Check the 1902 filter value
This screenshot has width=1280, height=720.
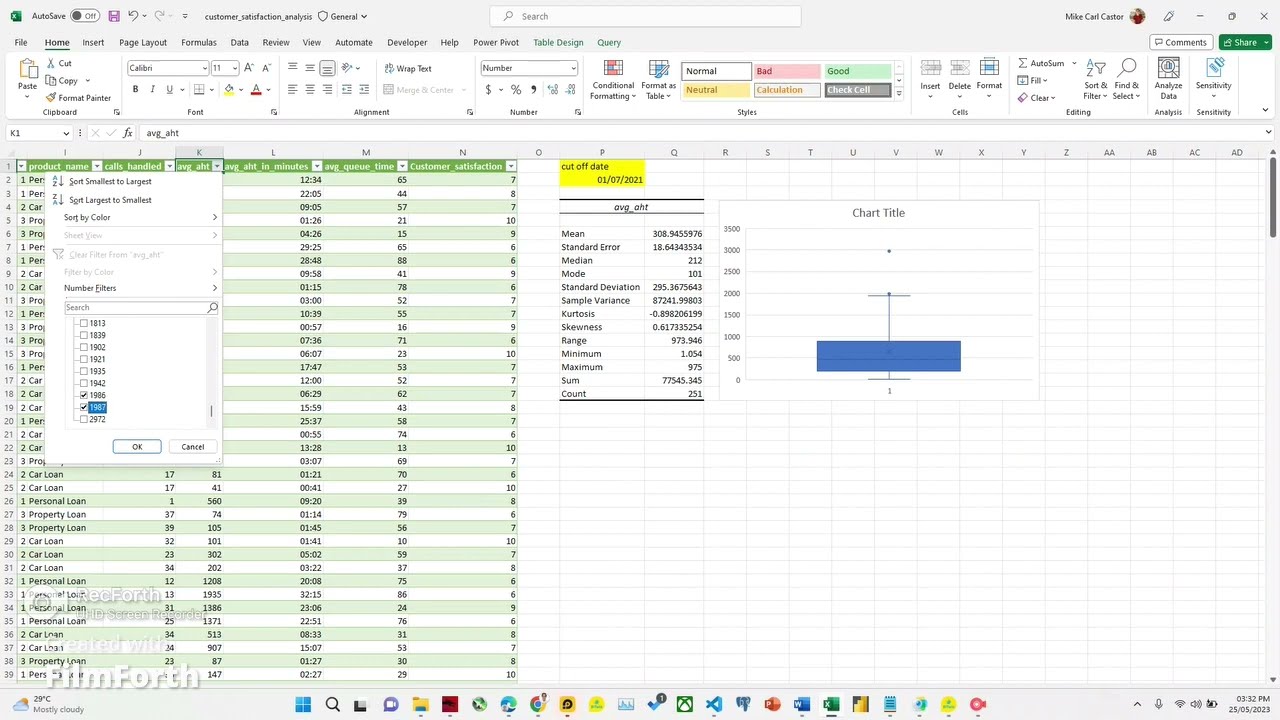pyautogui.click(x=84, y=347)
